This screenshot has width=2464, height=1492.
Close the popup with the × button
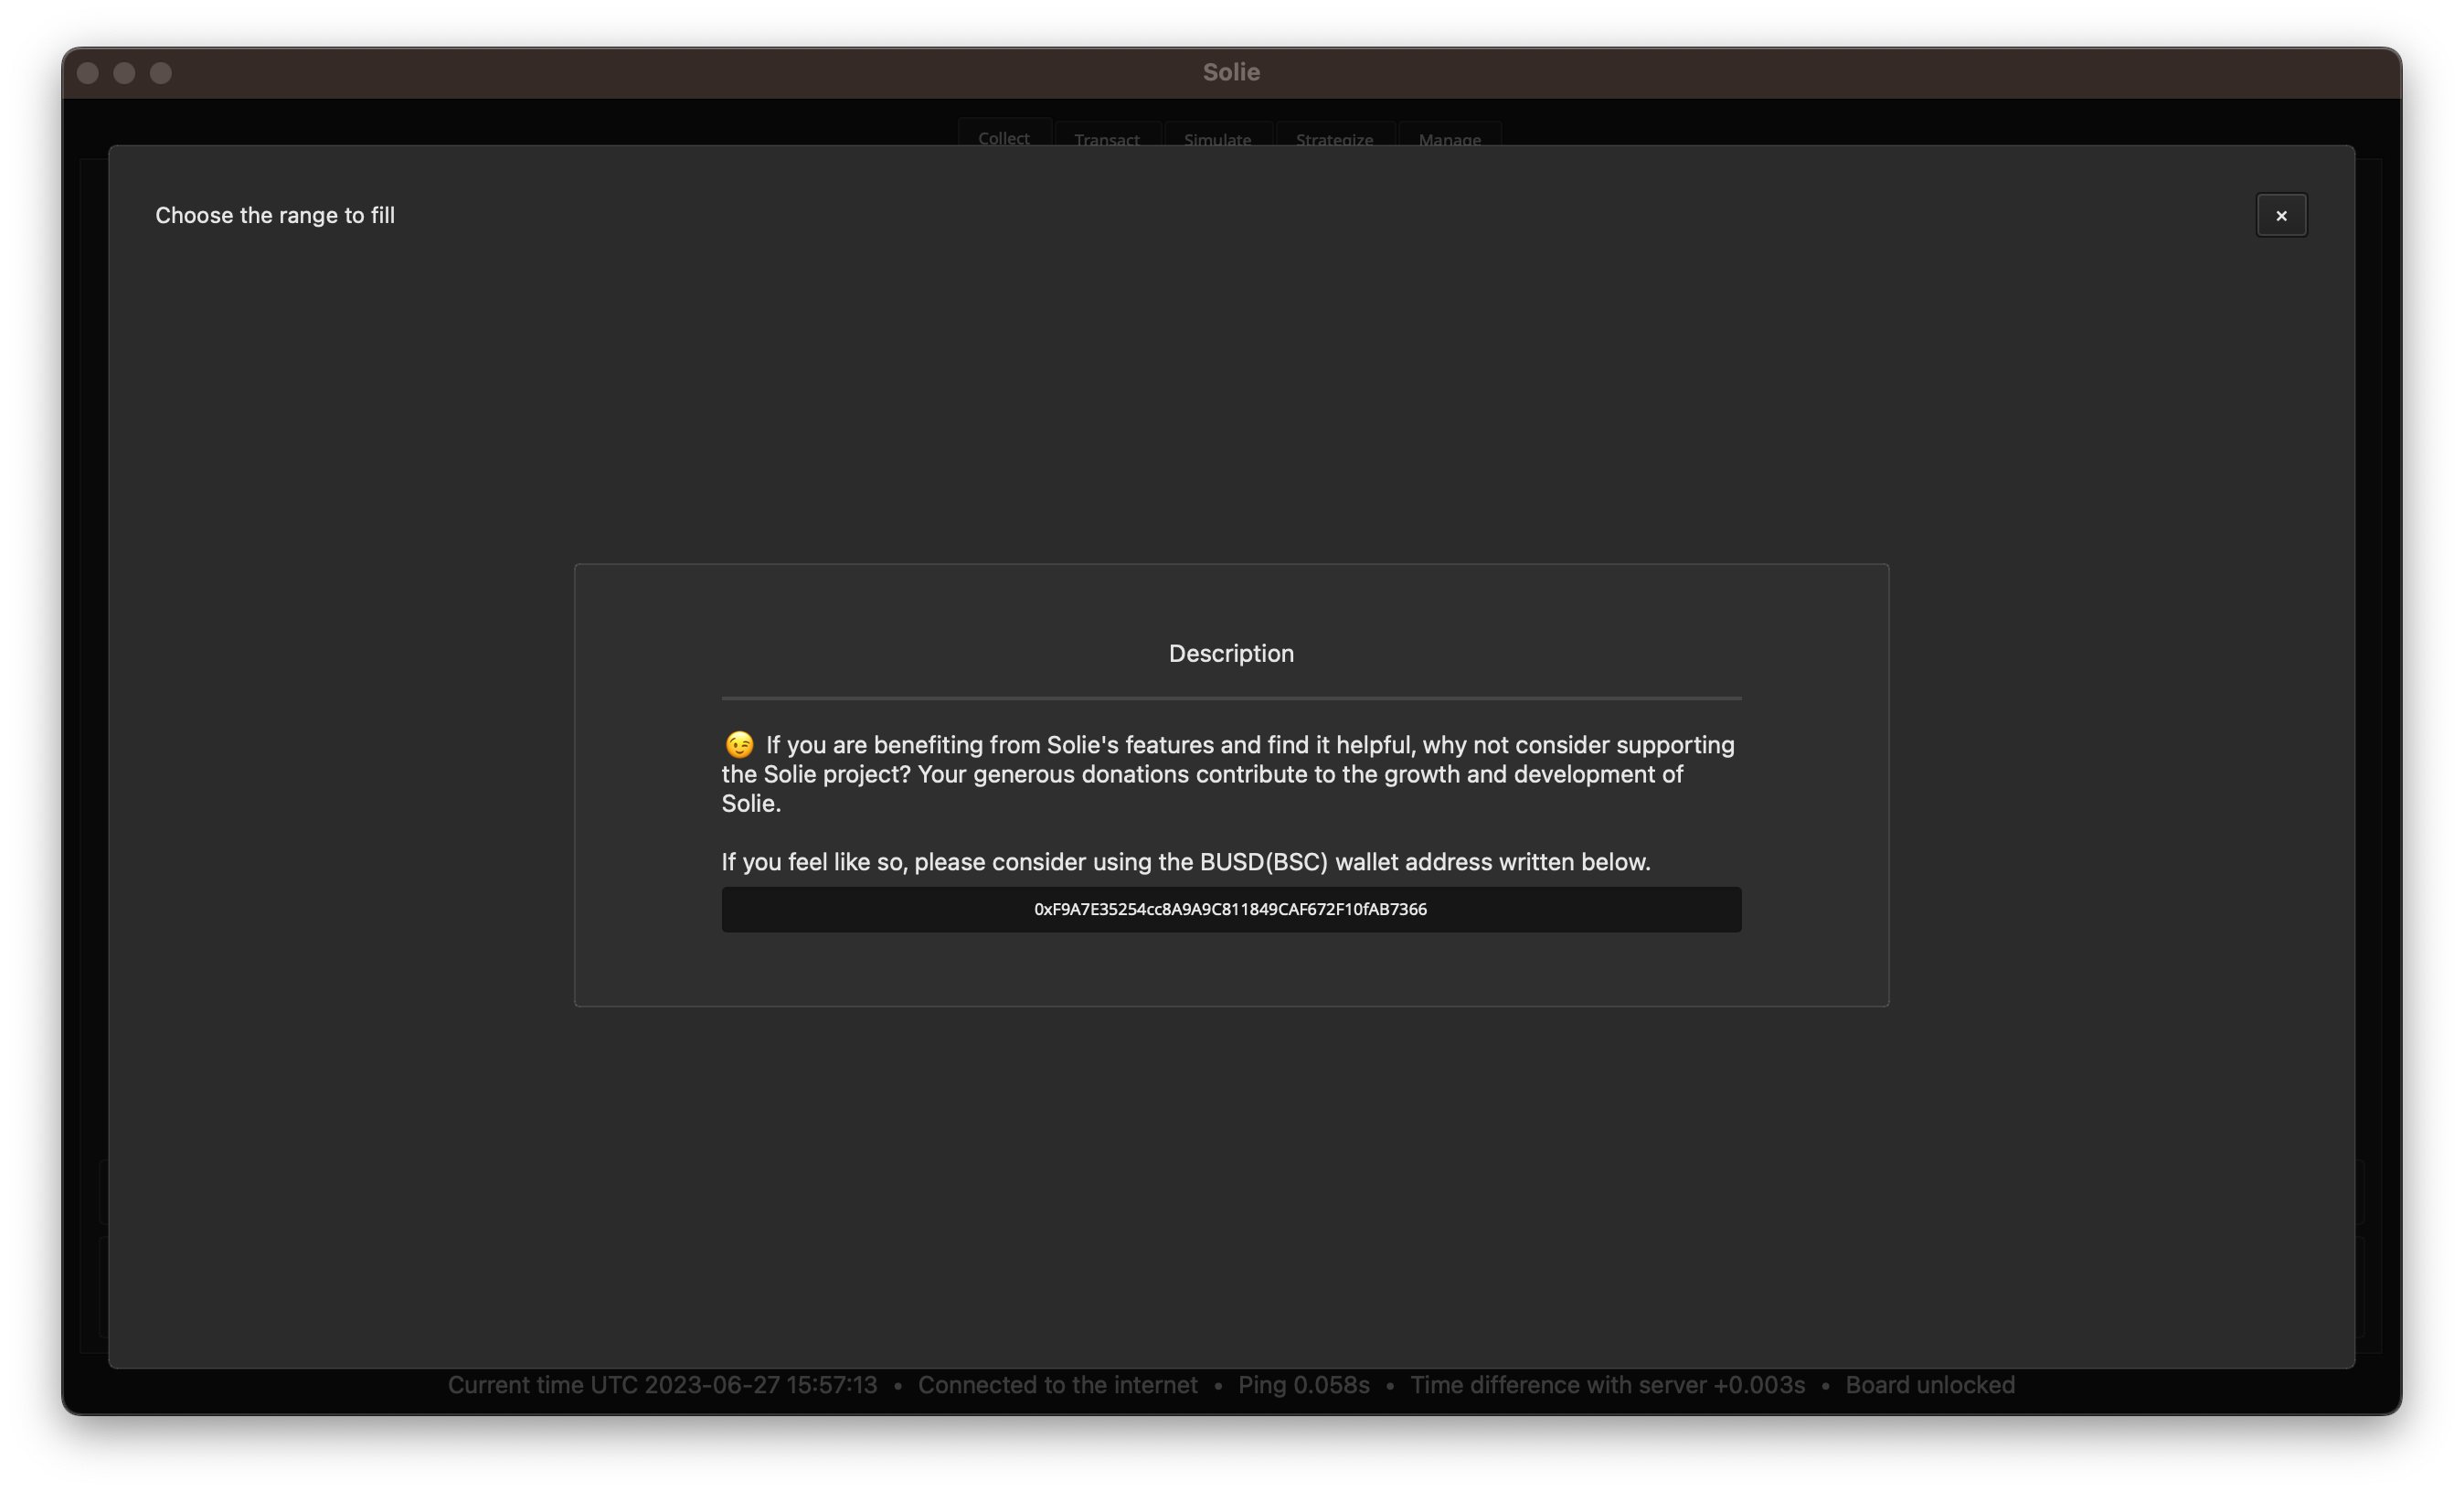[x=2280, y=215]
